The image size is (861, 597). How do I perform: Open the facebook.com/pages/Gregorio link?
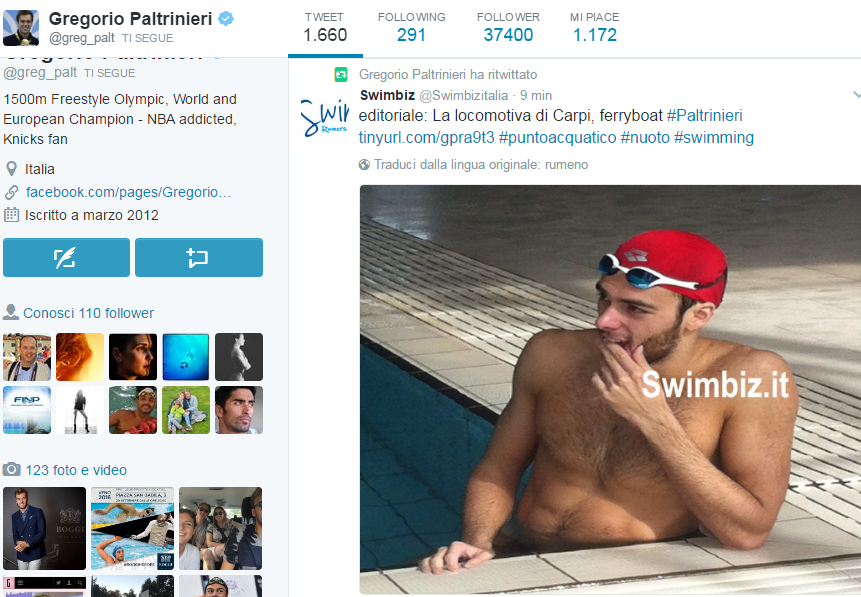[x=128, y=192]
